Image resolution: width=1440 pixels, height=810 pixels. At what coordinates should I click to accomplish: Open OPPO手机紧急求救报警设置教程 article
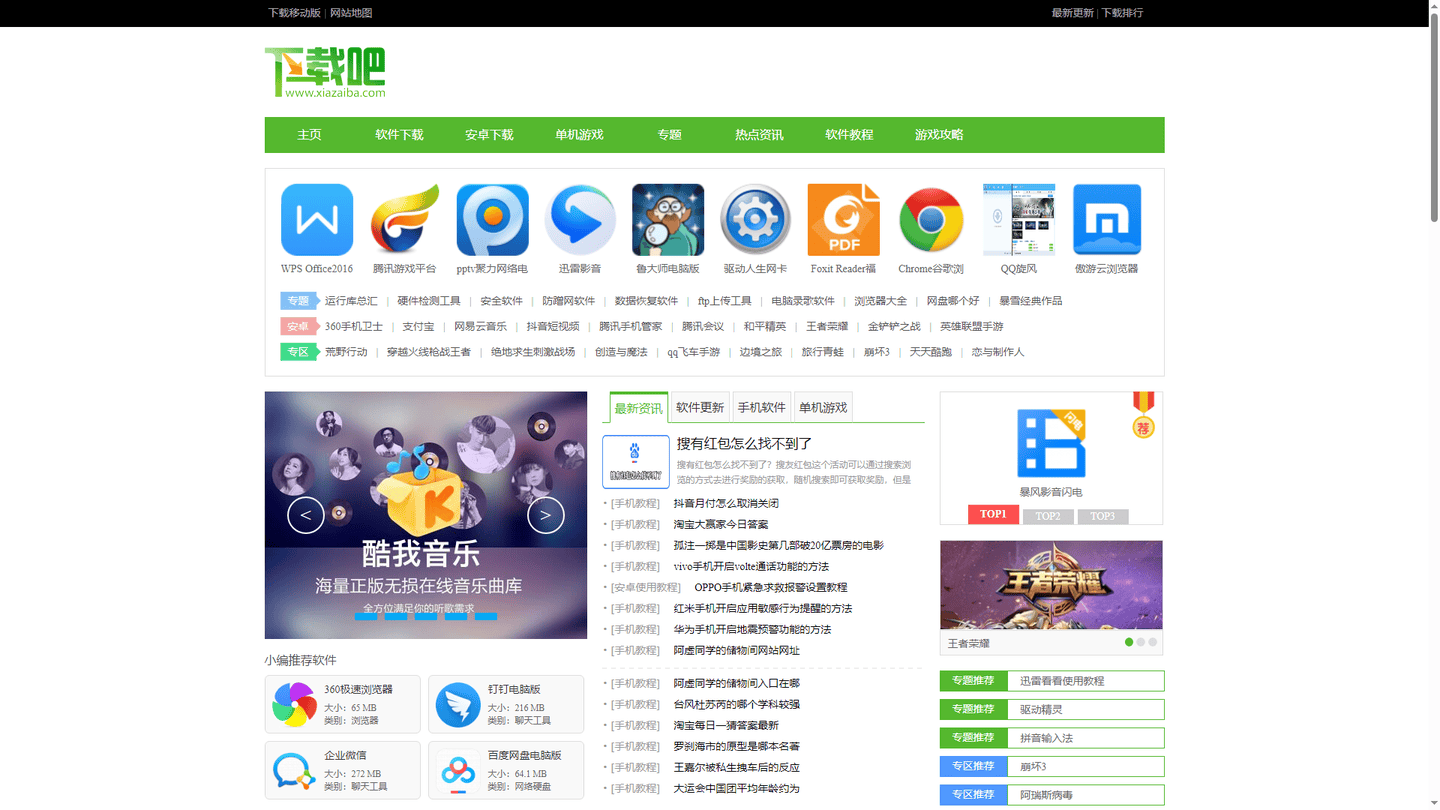(x=771, y=588)
